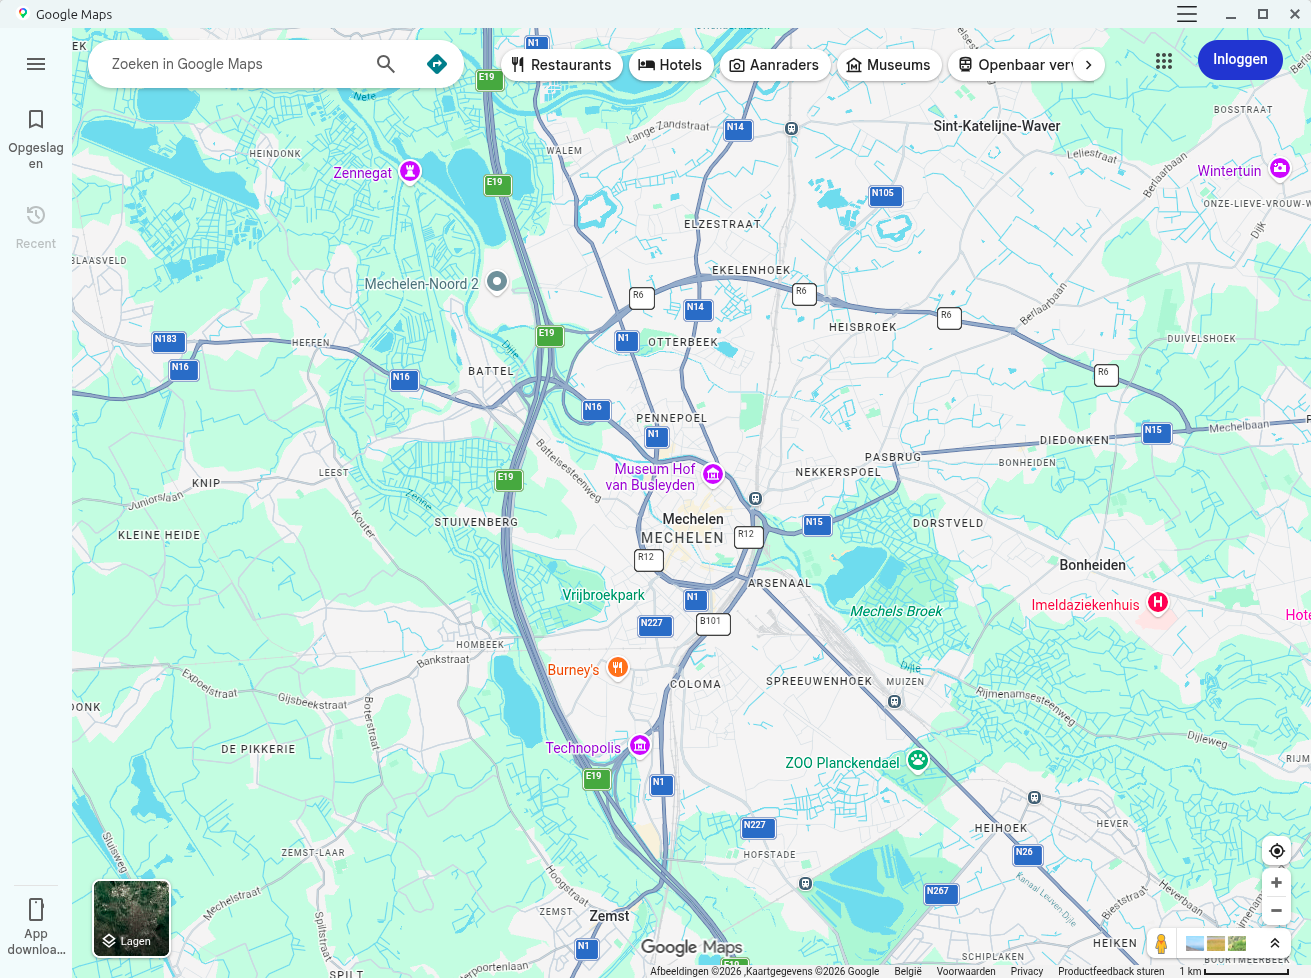The height and width of the screenshot is (978, 1311).
Task: Click the B101 road shield
Action: pyautogui.click(x=711, y=623)
